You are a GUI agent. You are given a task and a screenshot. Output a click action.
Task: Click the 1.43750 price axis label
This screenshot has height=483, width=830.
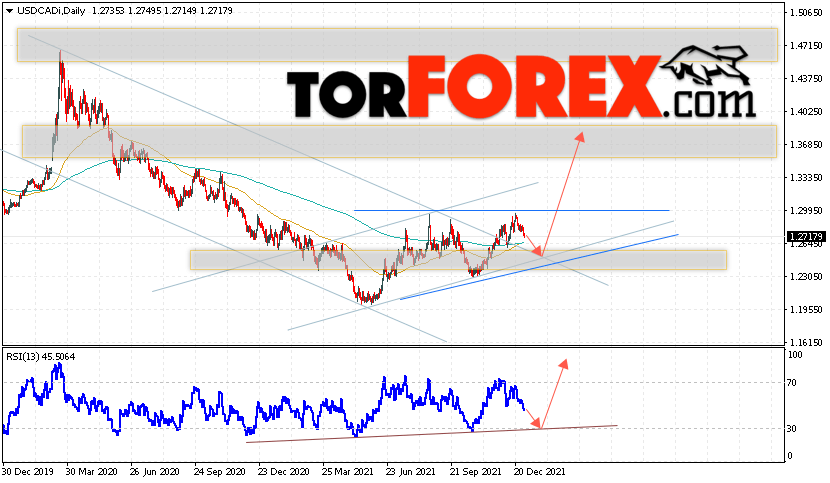point(806,78)
